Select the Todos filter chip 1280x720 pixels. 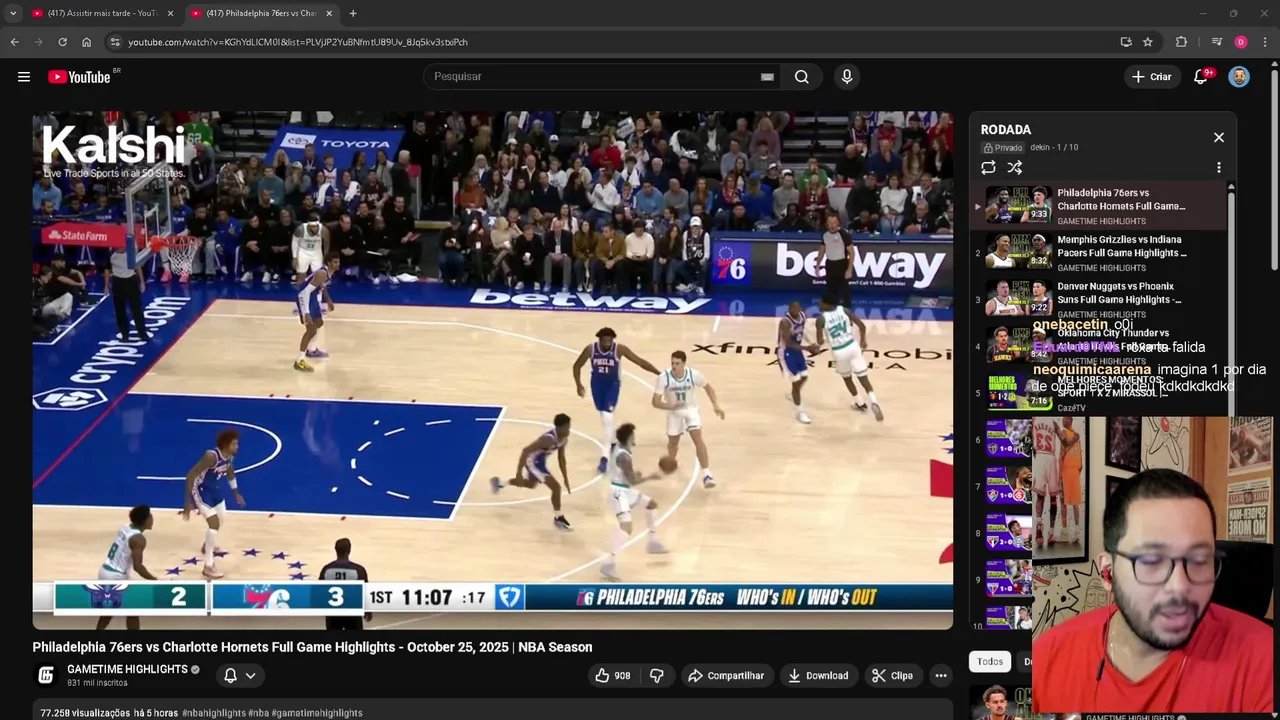point(990,661)
